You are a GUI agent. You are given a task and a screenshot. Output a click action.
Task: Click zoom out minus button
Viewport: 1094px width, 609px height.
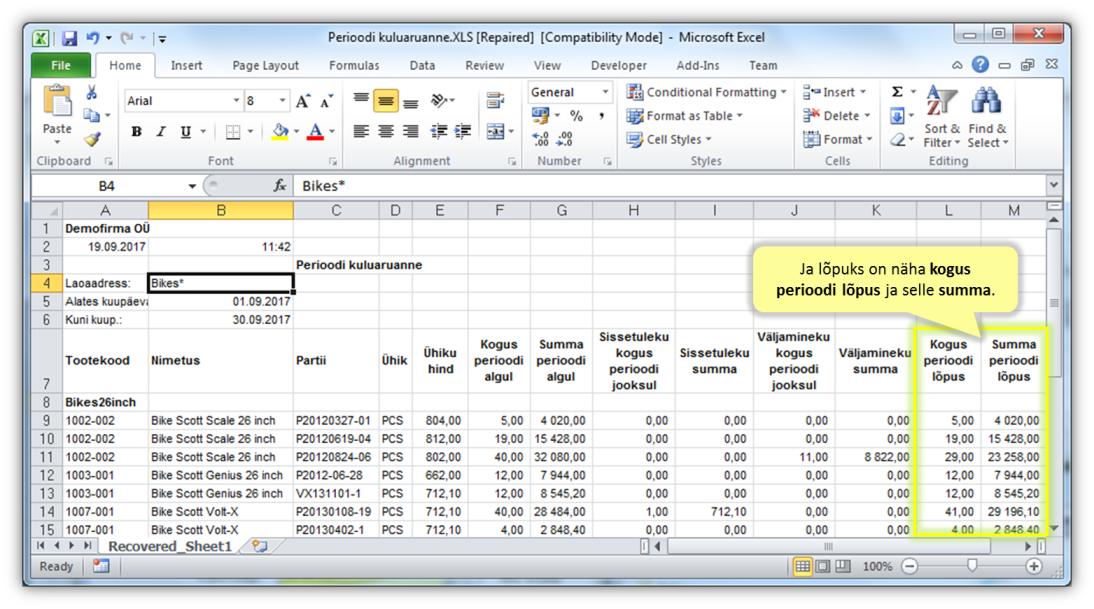point(910,566)
